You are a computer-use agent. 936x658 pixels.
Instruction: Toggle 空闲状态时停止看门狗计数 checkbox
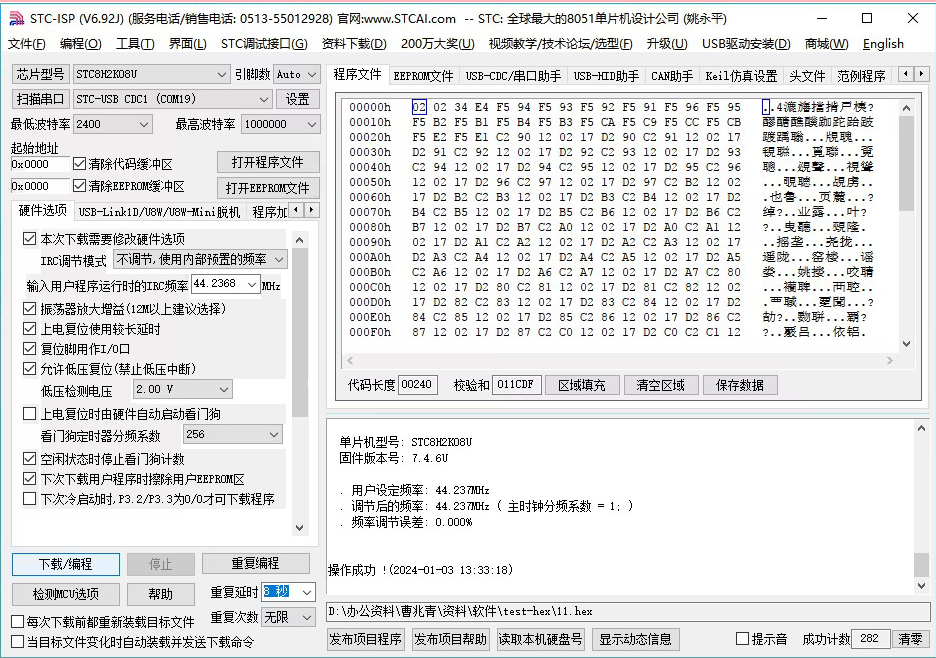(29, 459)
